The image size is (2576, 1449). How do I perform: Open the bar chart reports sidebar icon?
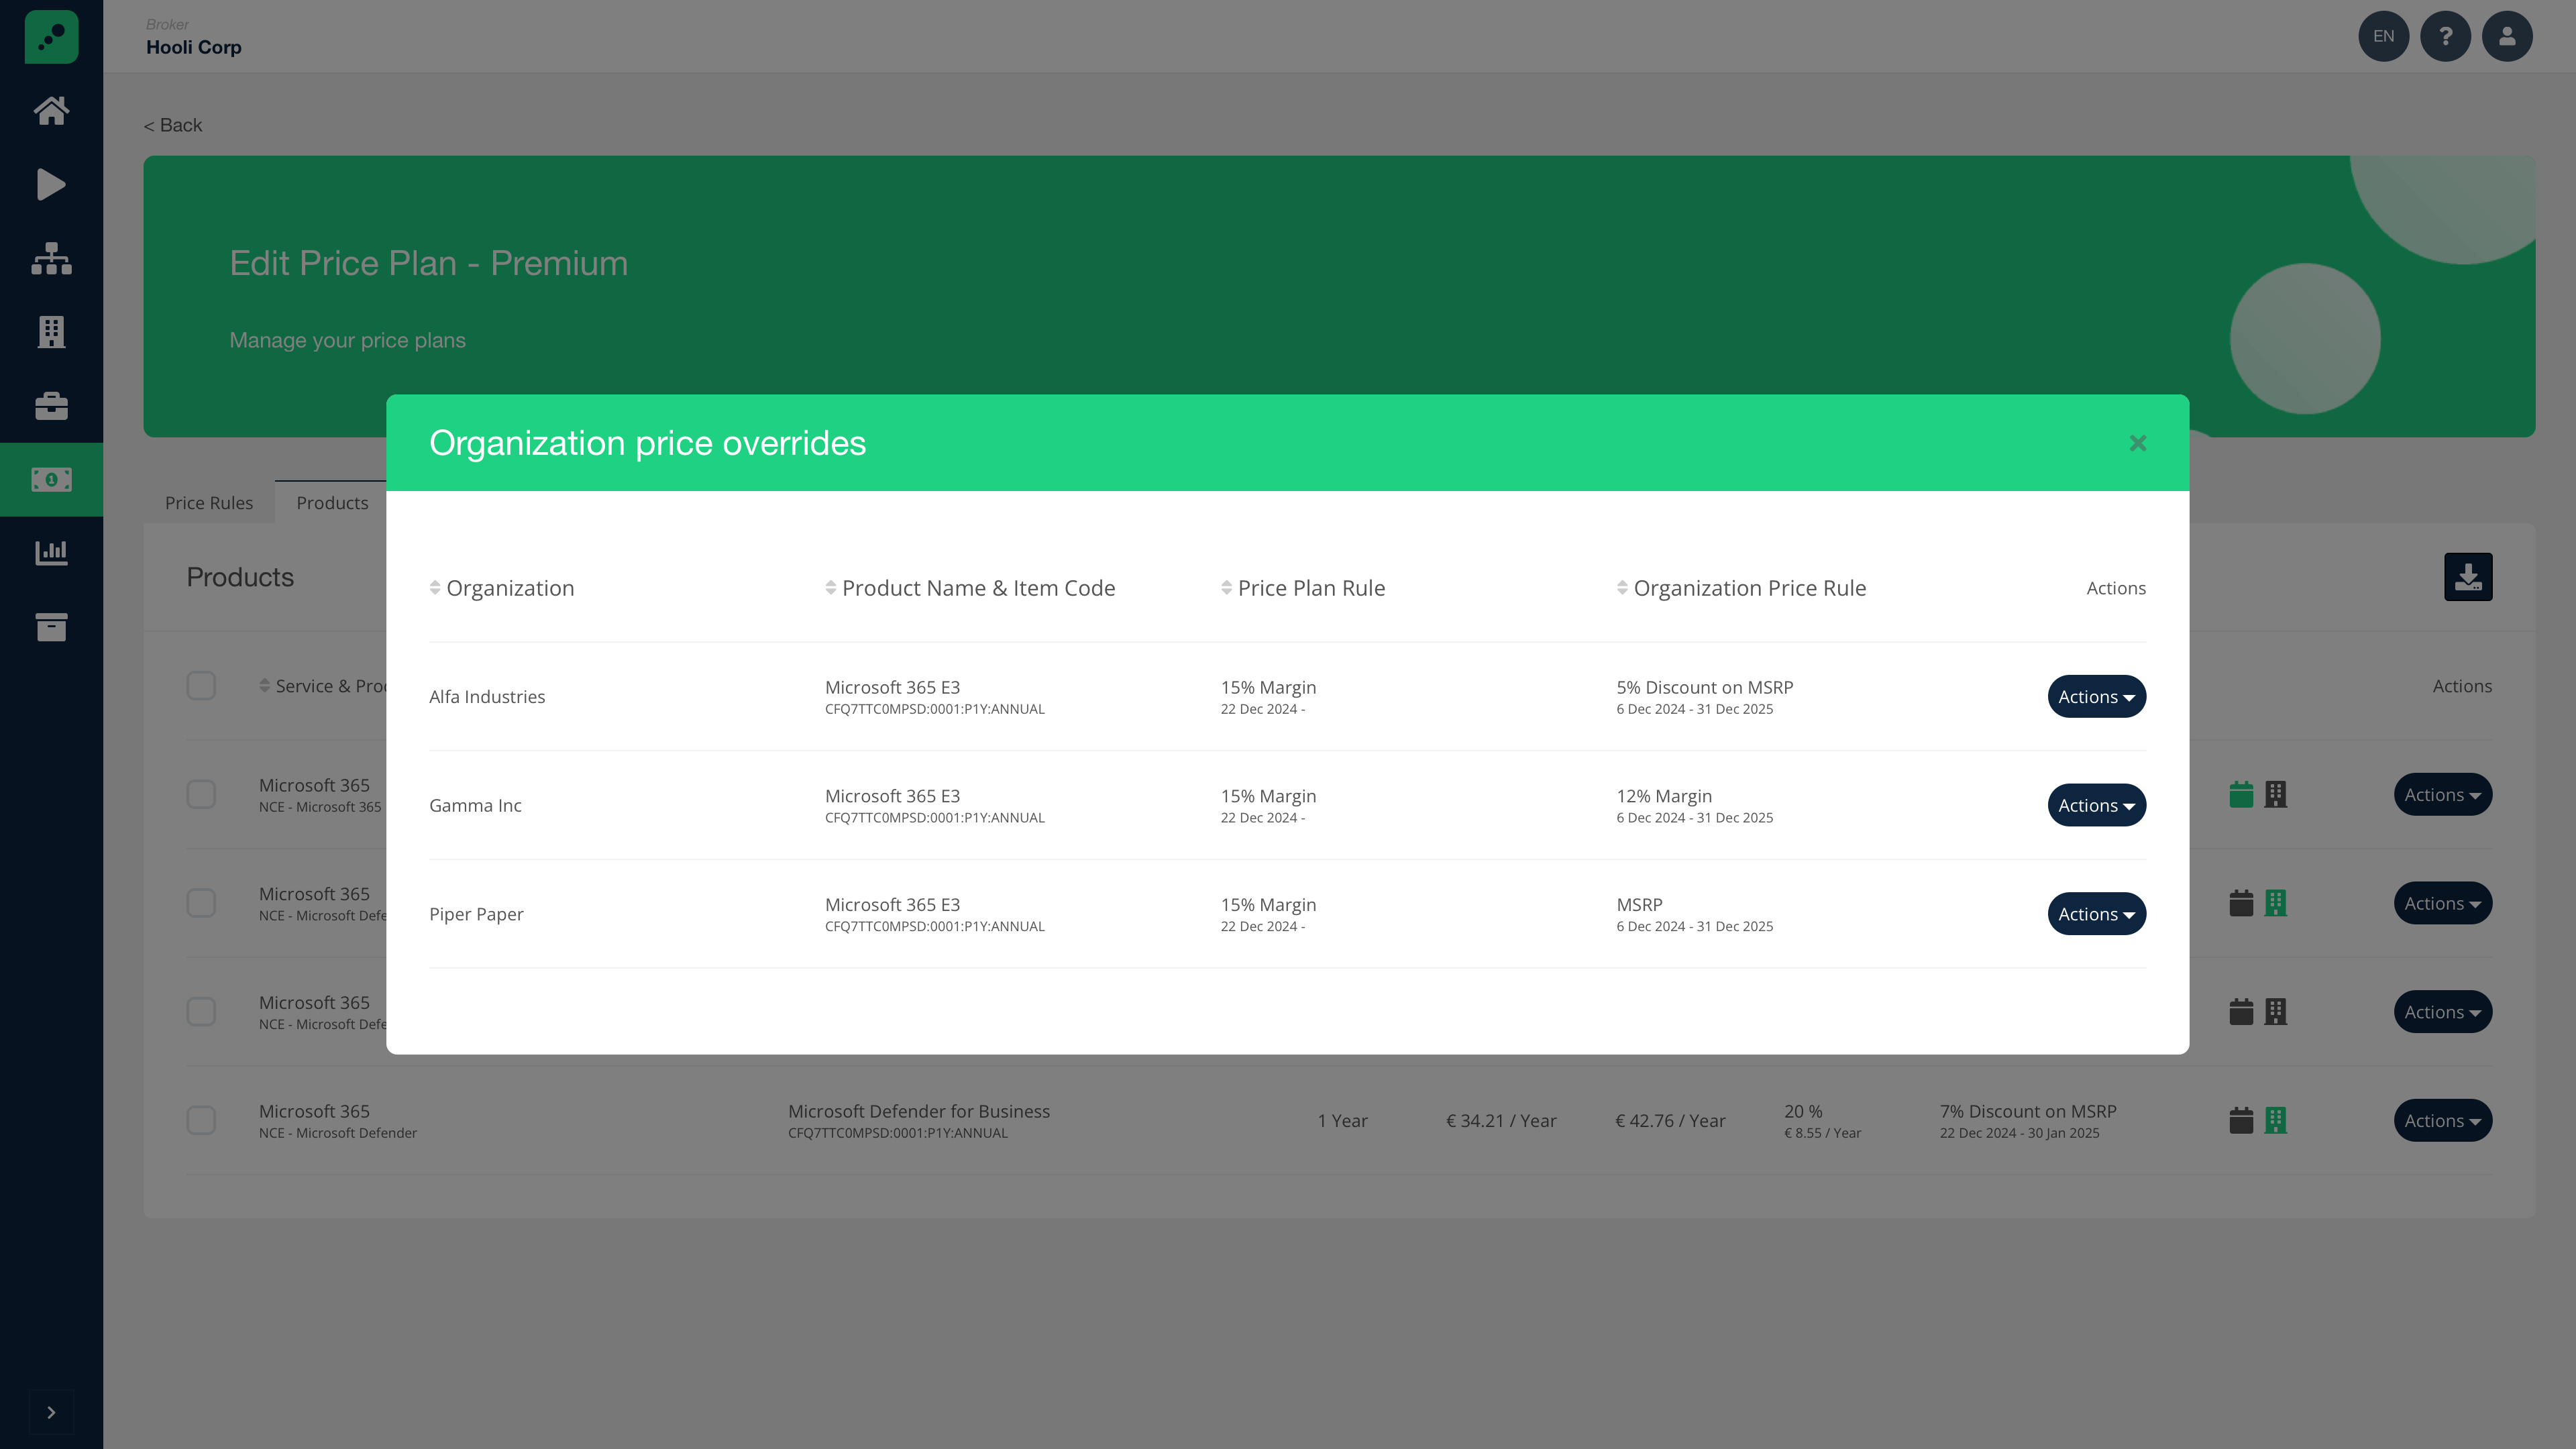click(x=51, y=553)
